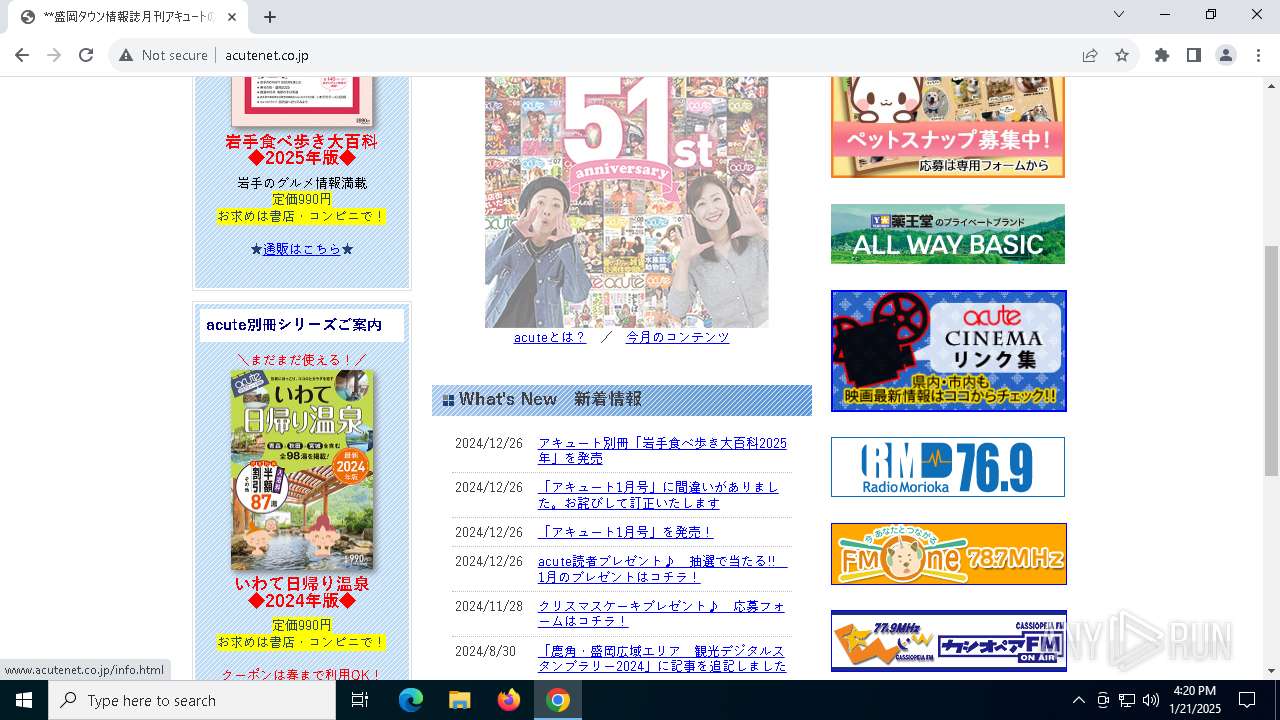The image size is (1280, 720).
Task: Click the scrollbar down arrow
Action: point(1271,671)
